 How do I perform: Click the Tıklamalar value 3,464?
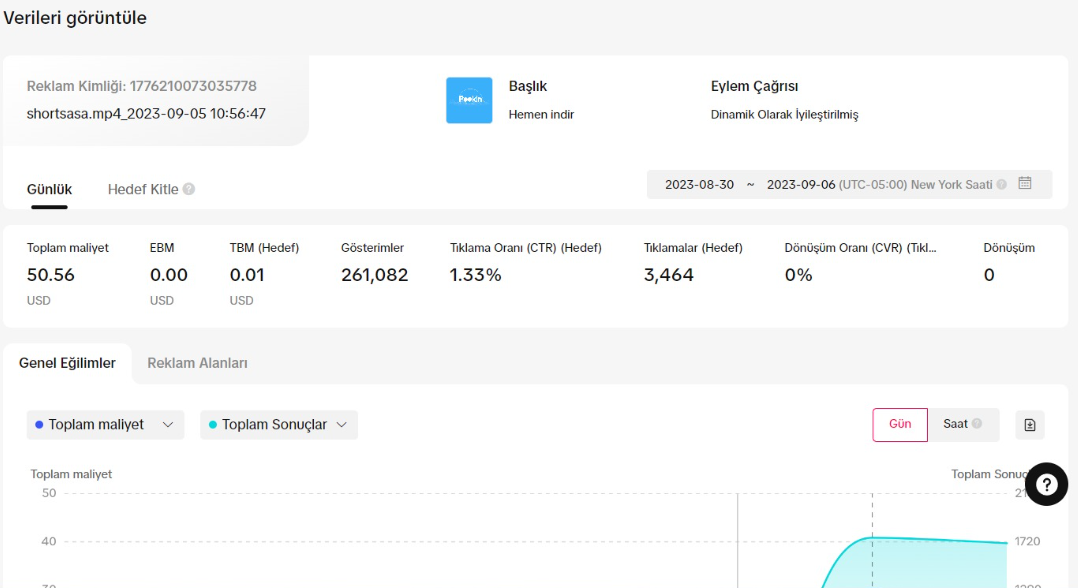coord(669,274)
